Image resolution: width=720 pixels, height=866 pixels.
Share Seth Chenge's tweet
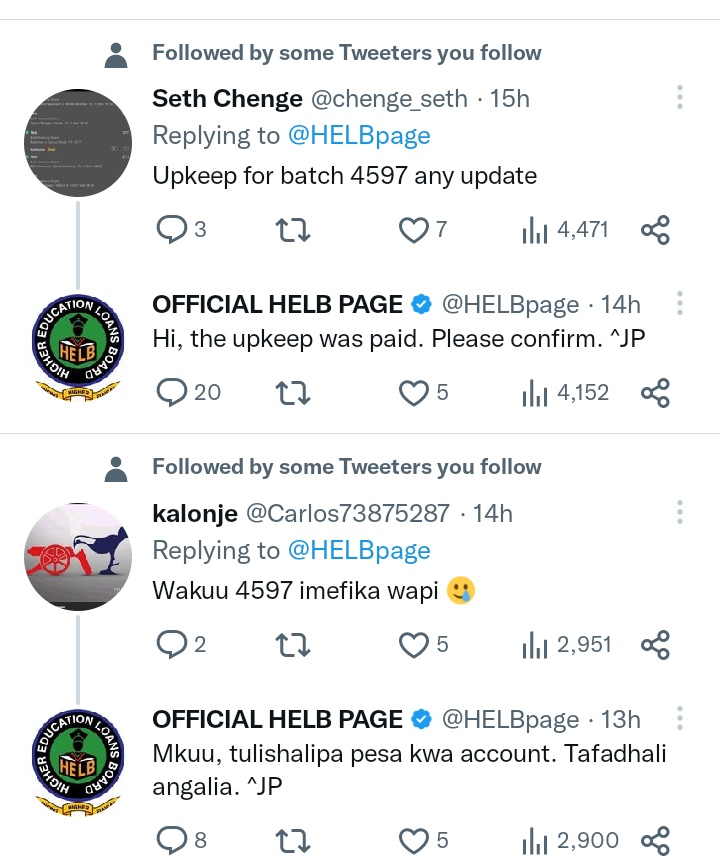(x=655, y=230)
